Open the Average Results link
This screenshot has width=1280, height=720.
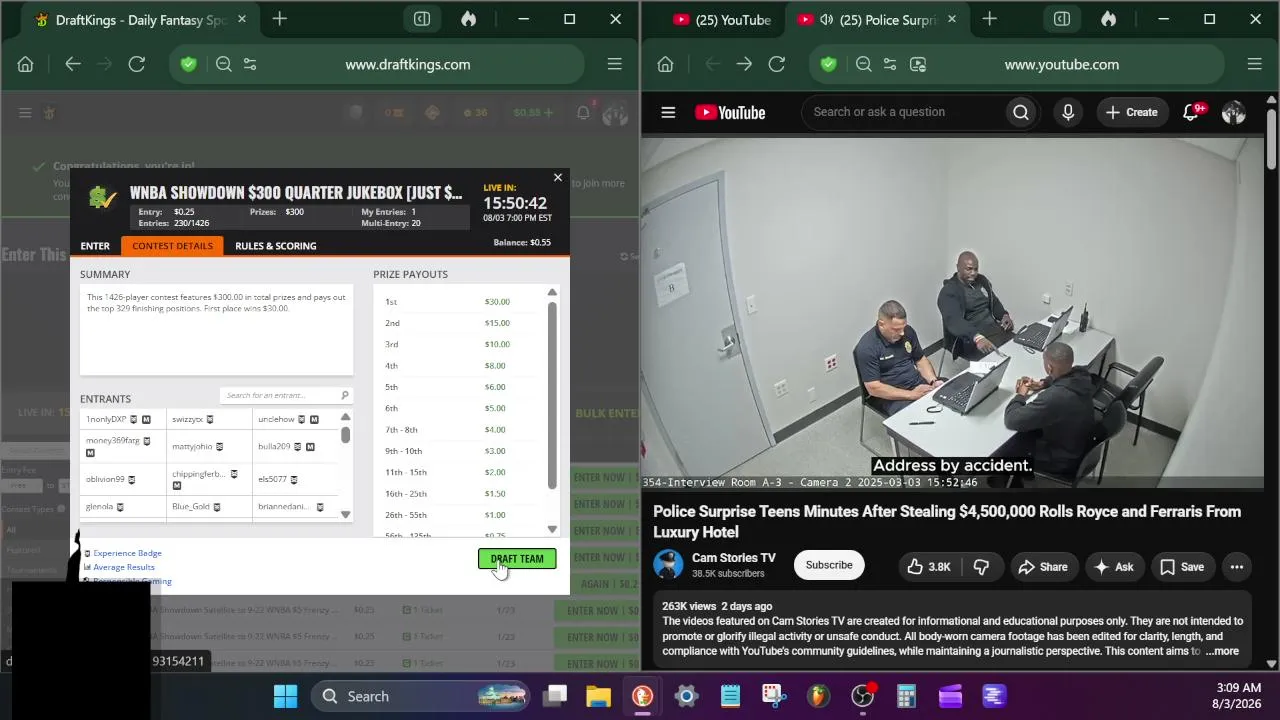tap(124, 567)
